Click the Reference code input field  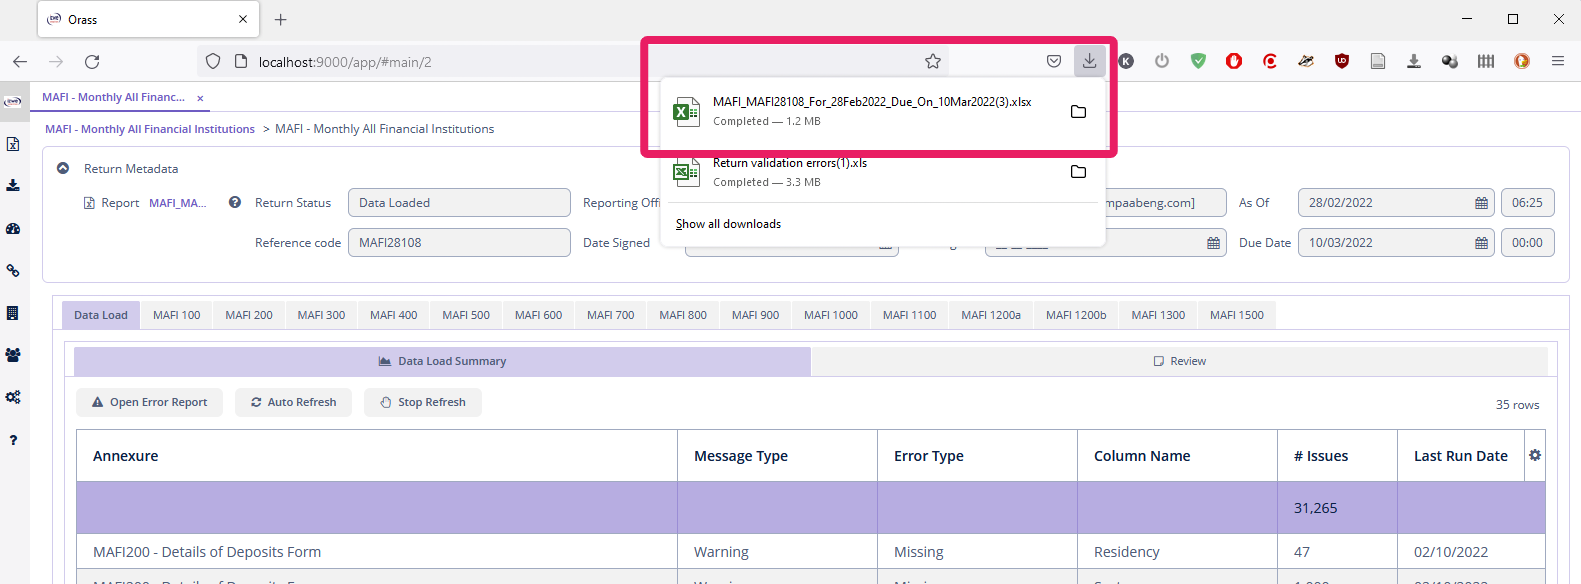tap(458, 243)
